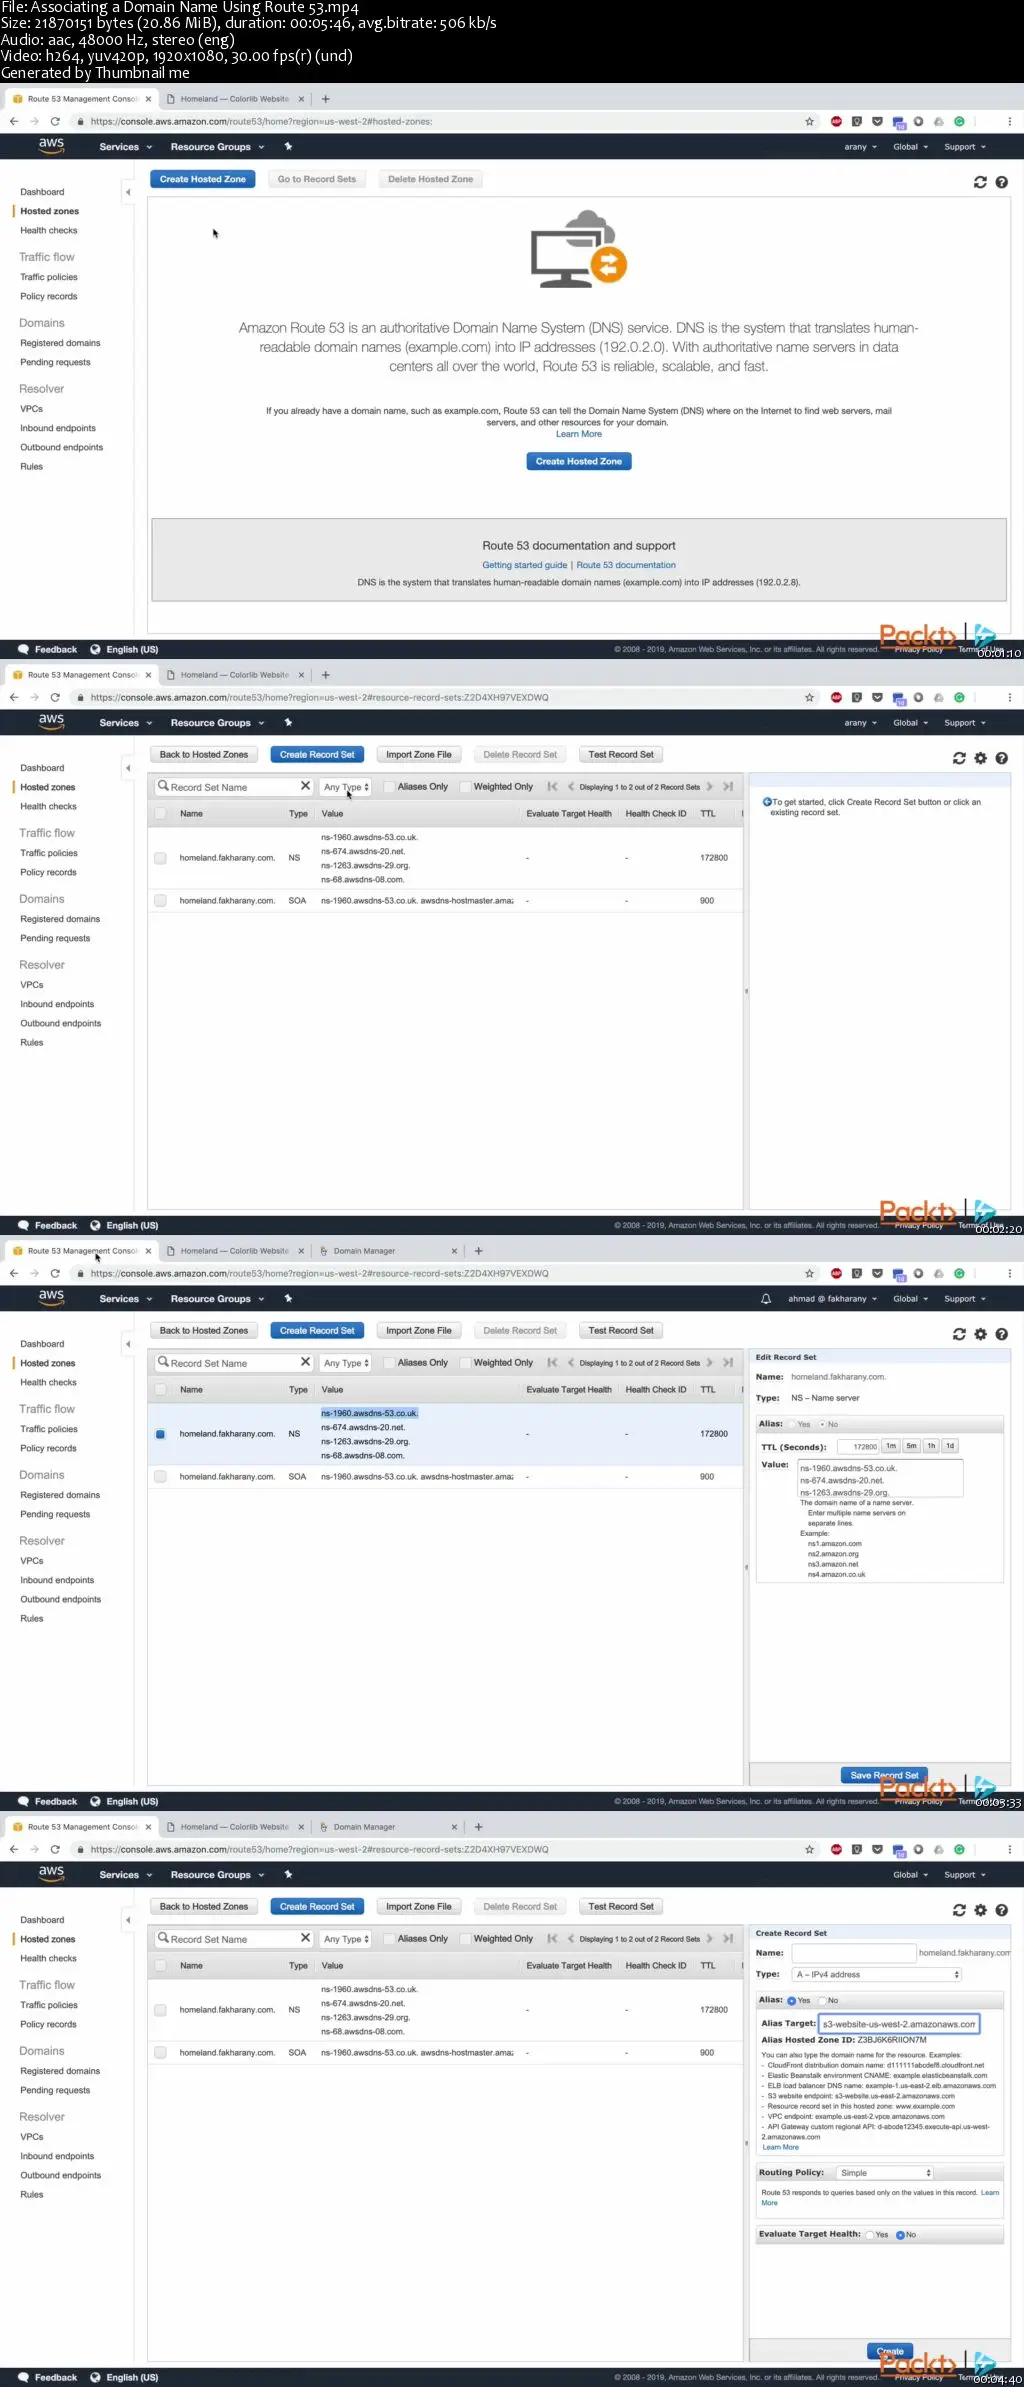Screen dimensions: 1024x2387
Task: Open the Services dropdown in 00:01:10 frame
Action: tap(125, 147)
